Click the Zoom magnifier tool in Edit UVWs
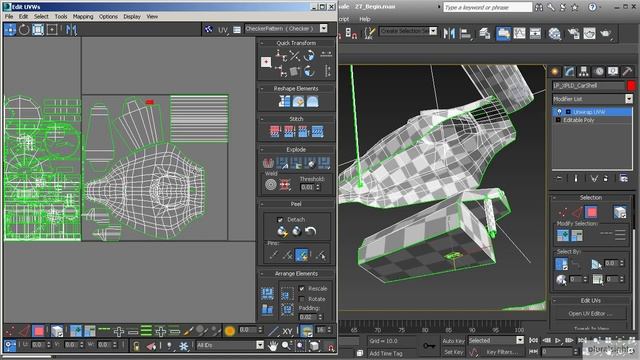The width and height of the screenshot is (640, 360). pyautogui.click(x=286, y=346)
